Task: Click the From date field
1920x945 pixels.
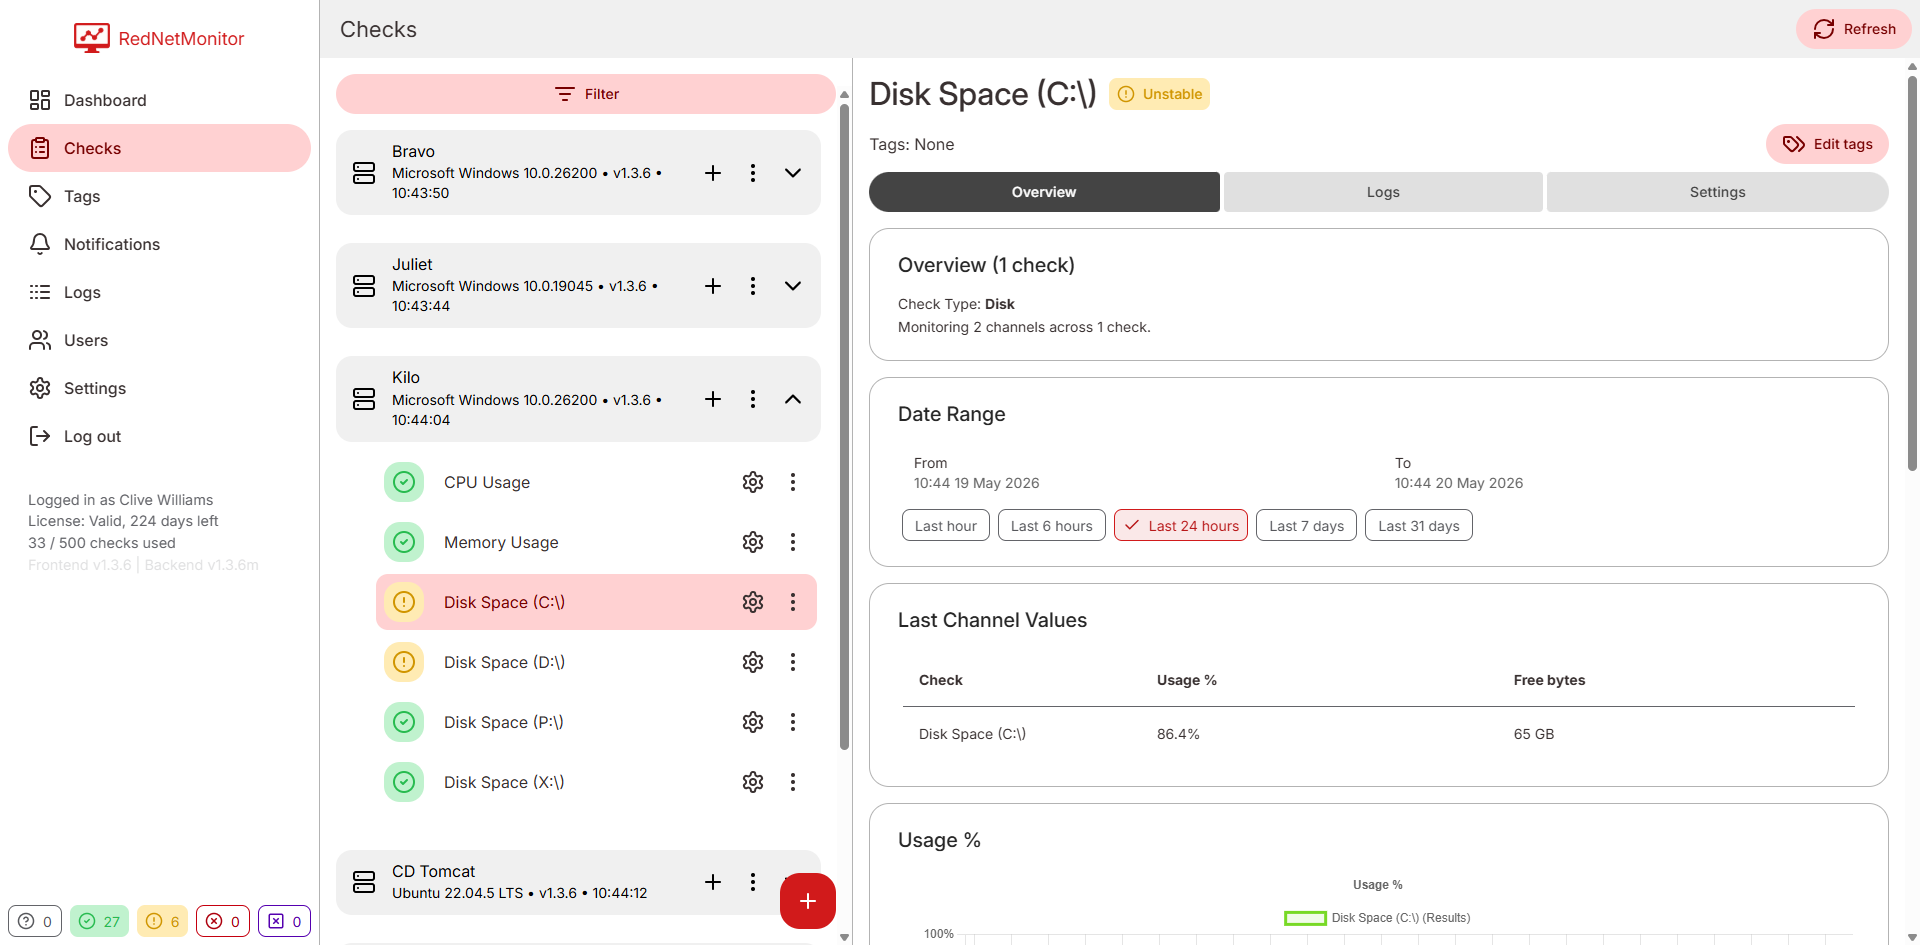Action: pyautogui.click(x=976, y=473)
